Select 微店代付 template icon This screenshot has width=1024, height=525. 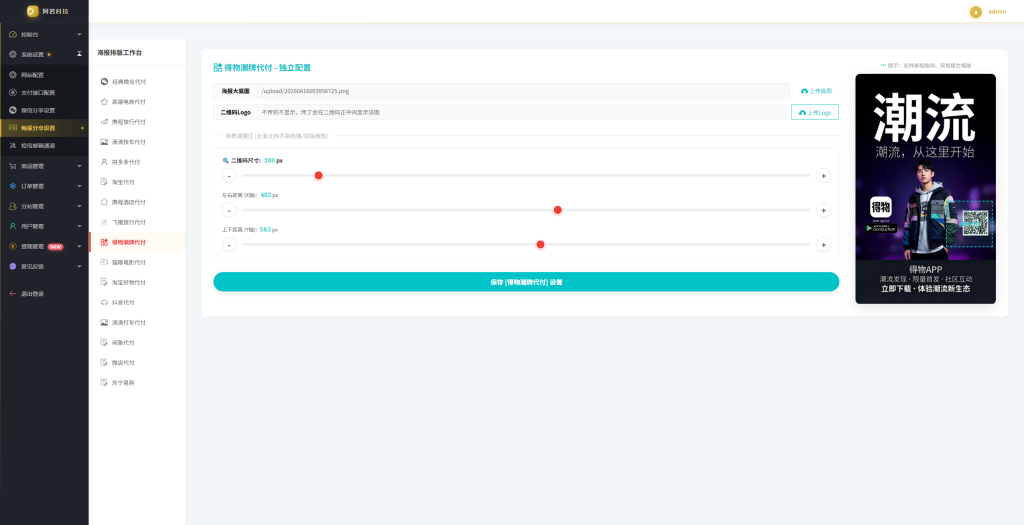[104, 362]
